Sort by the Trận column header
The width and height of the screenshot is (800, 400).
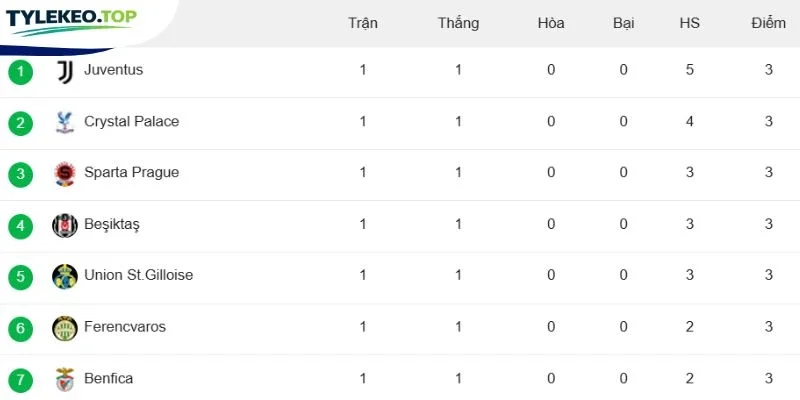pyautogui.click(x=363, y=23)
